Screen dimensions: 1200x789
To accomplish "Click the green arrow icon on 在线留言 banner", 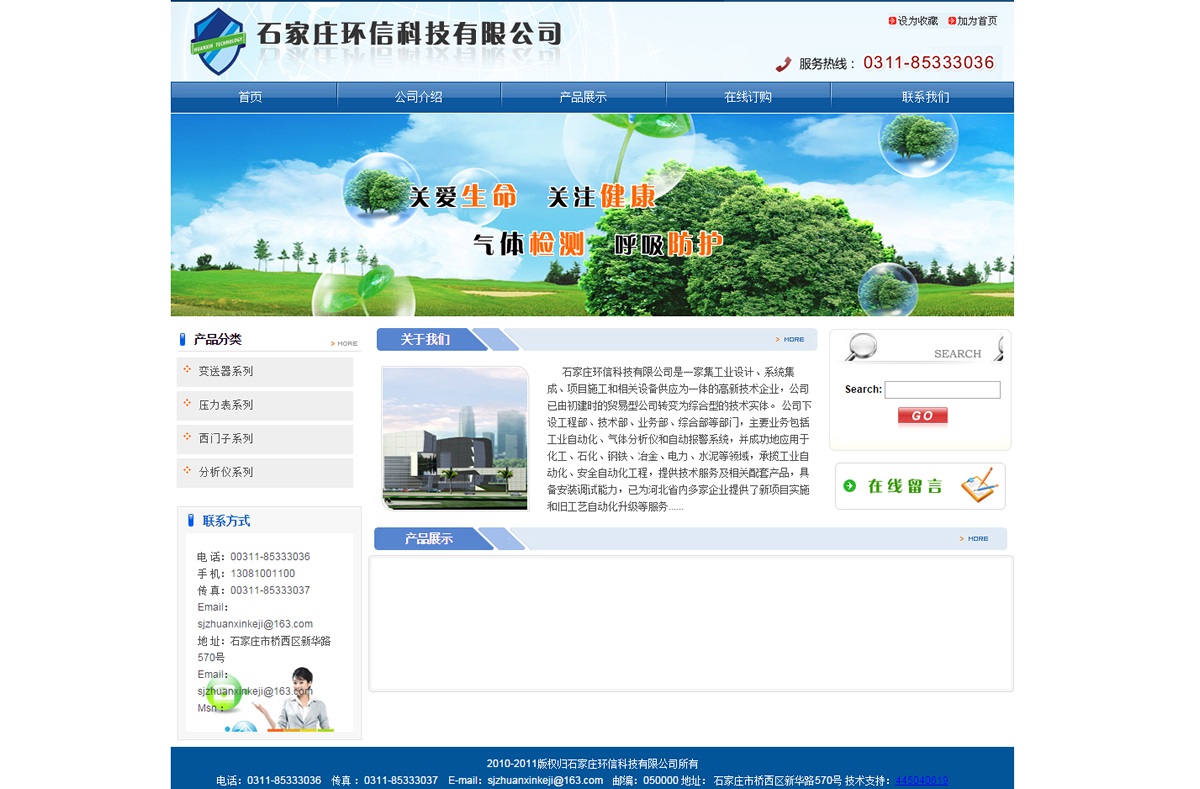I will [x=851, y=486].
